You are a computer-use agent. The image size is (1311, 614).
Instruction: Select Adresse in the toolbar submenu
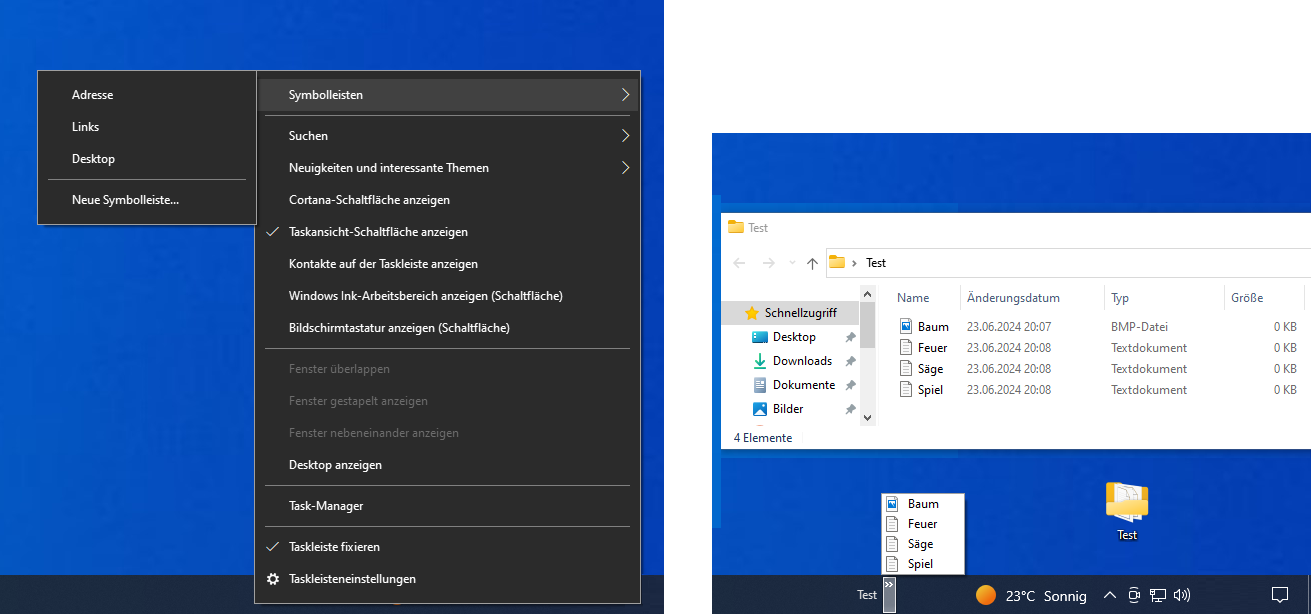[147, 95]
